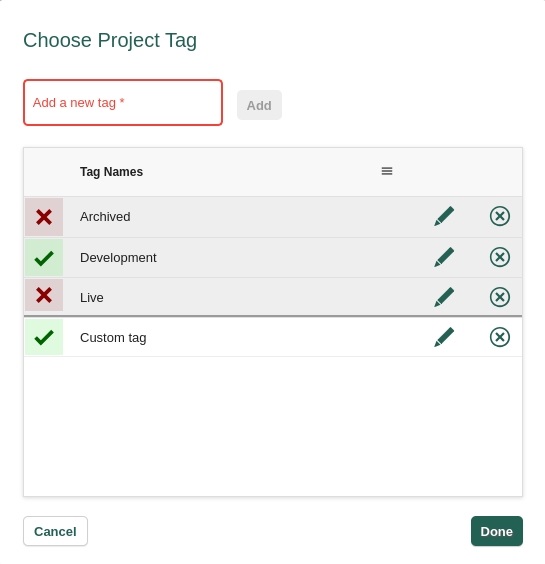Delete the Live tag

pos(500,297)
